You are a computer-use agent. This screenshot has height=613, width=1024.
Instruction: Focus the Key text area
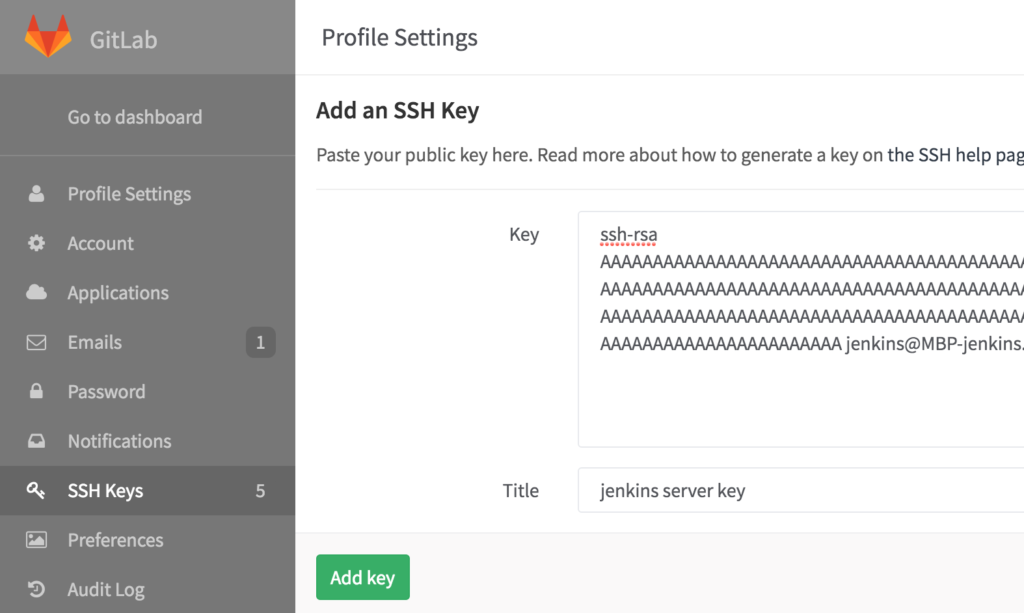tap(801, 329)
